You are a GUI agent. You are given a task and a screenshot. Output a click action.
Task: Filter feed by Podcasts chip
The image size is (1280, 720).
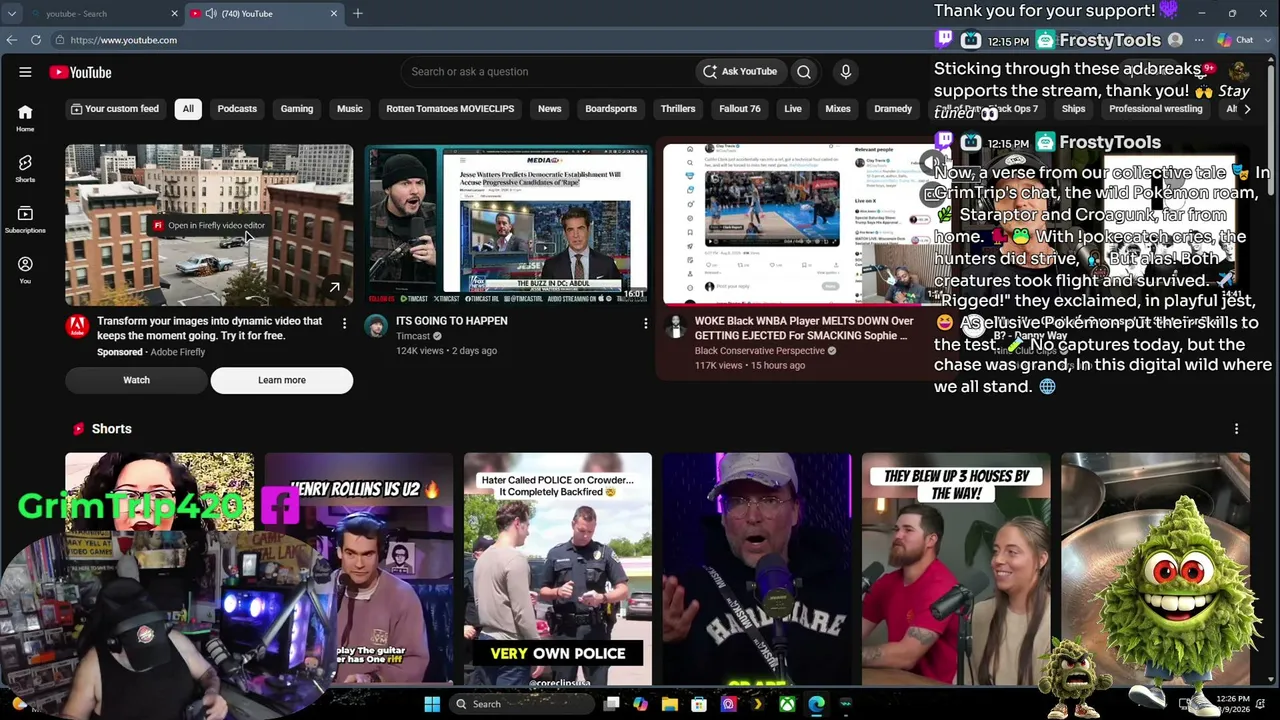click(237, 109)
